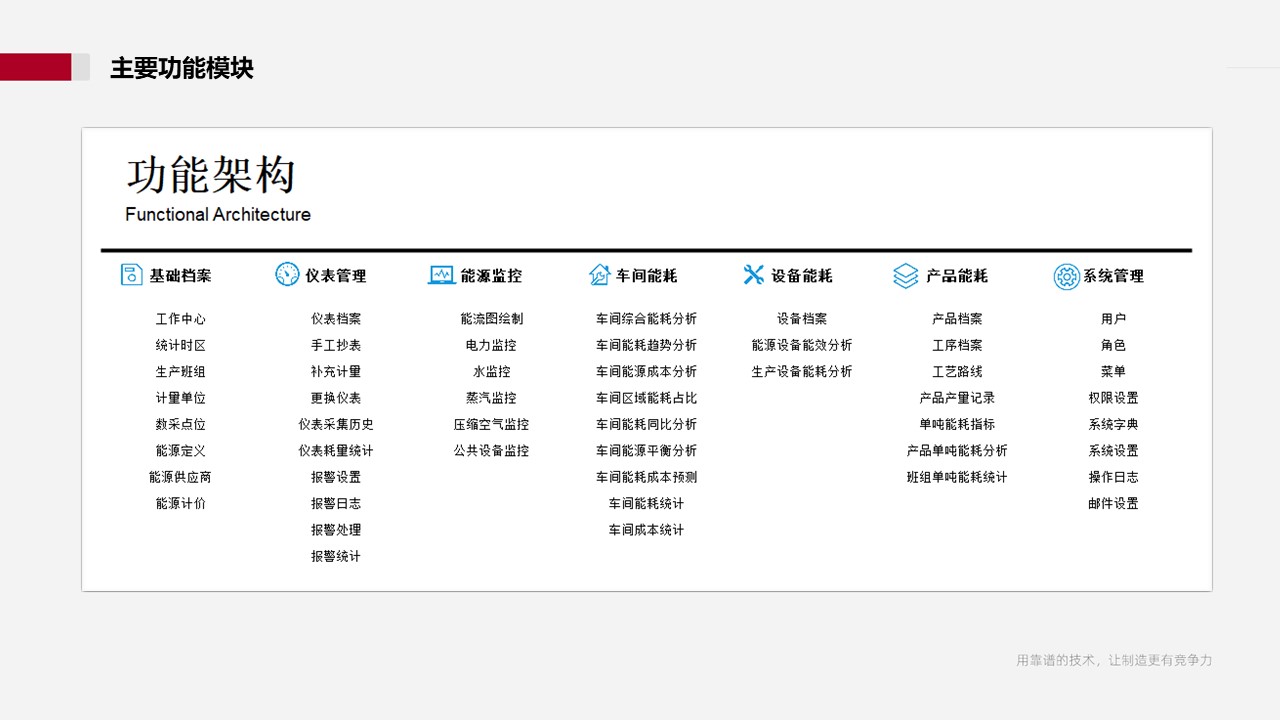The width and height of the screenshot is (1280, 720).
Task: Select the 产品能耗 column heading
Action: [957, 276]
